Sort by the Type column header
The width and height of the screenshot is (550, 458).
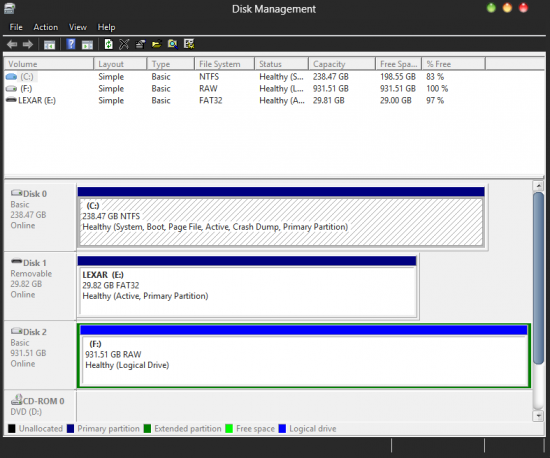tap(170, 64)
